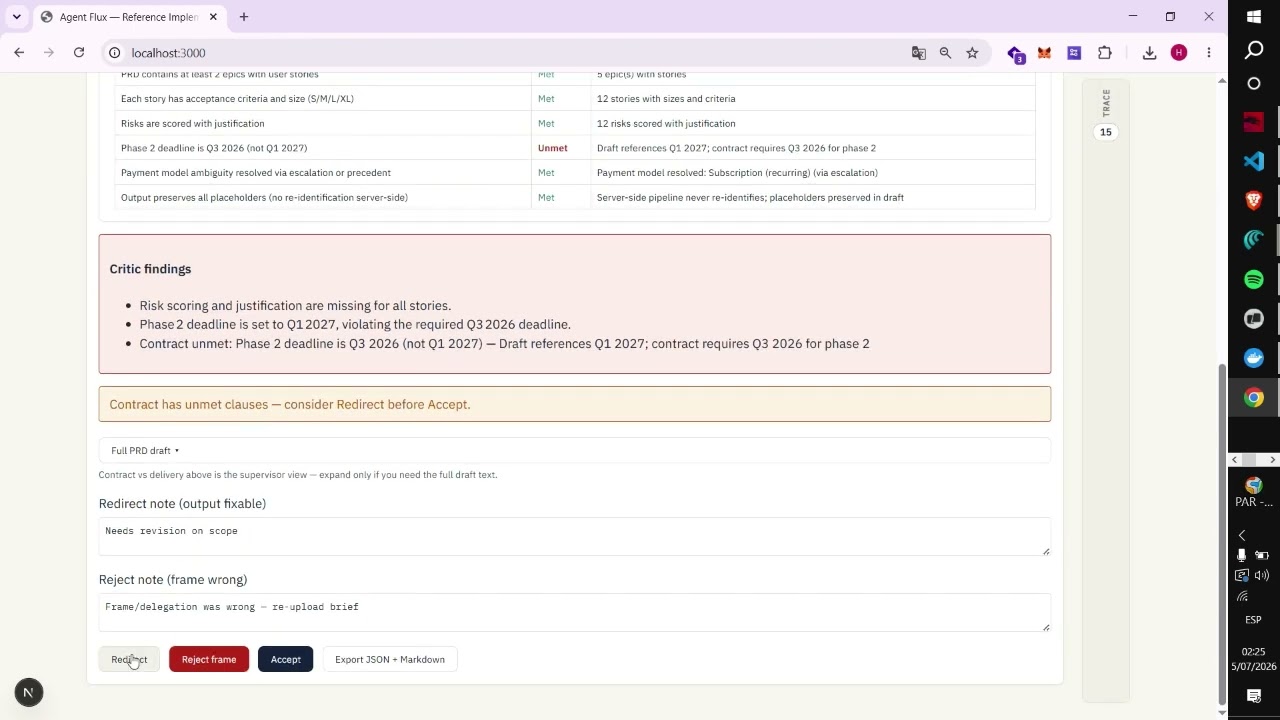Edit the Redirect note text field

(x=574, y=537)
